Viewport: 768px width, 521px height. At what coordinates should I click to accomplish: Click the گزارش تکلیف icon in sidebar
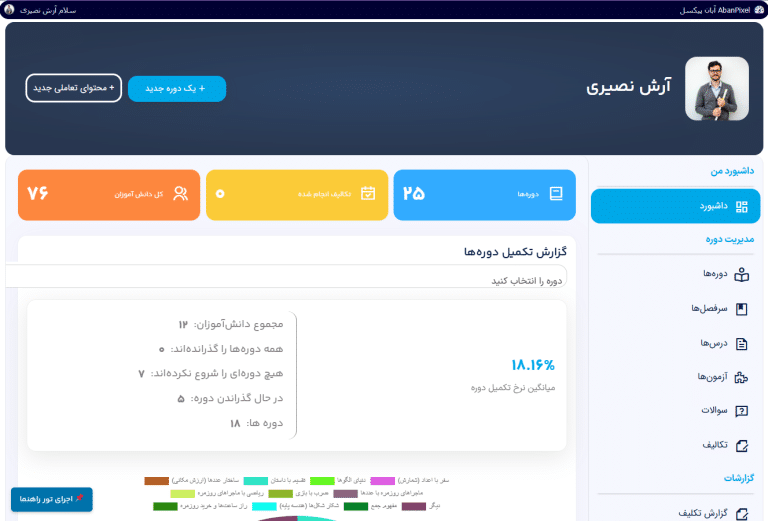(x=741, y=514)
